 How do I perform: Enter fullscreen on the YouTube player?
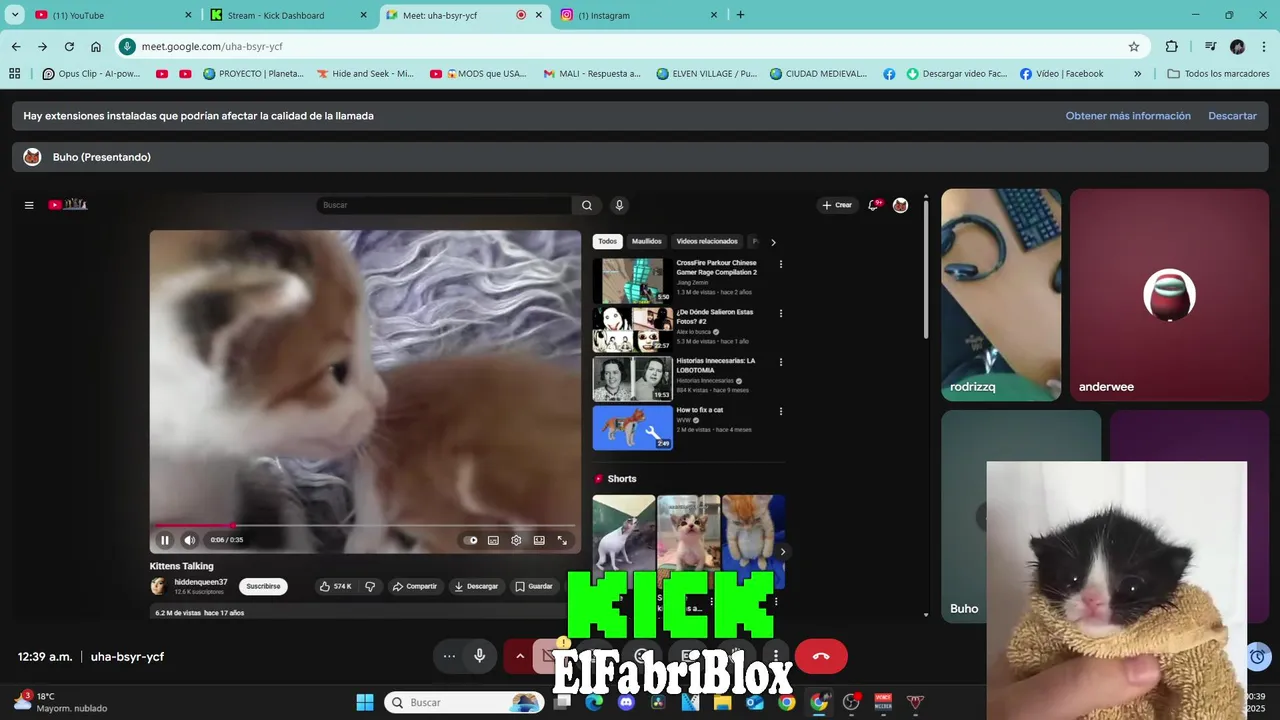[x=562, y=540]
